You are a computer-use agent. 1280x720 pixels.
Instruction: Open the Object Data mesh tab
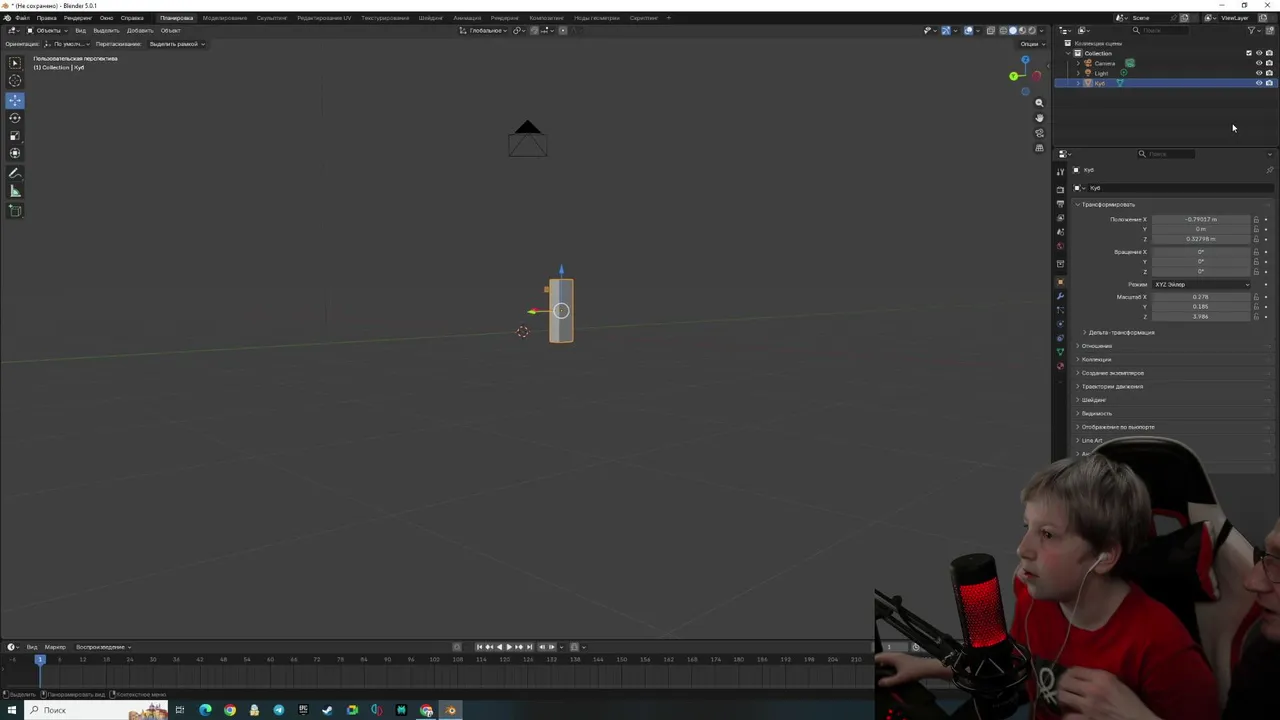click(1061, 352)
